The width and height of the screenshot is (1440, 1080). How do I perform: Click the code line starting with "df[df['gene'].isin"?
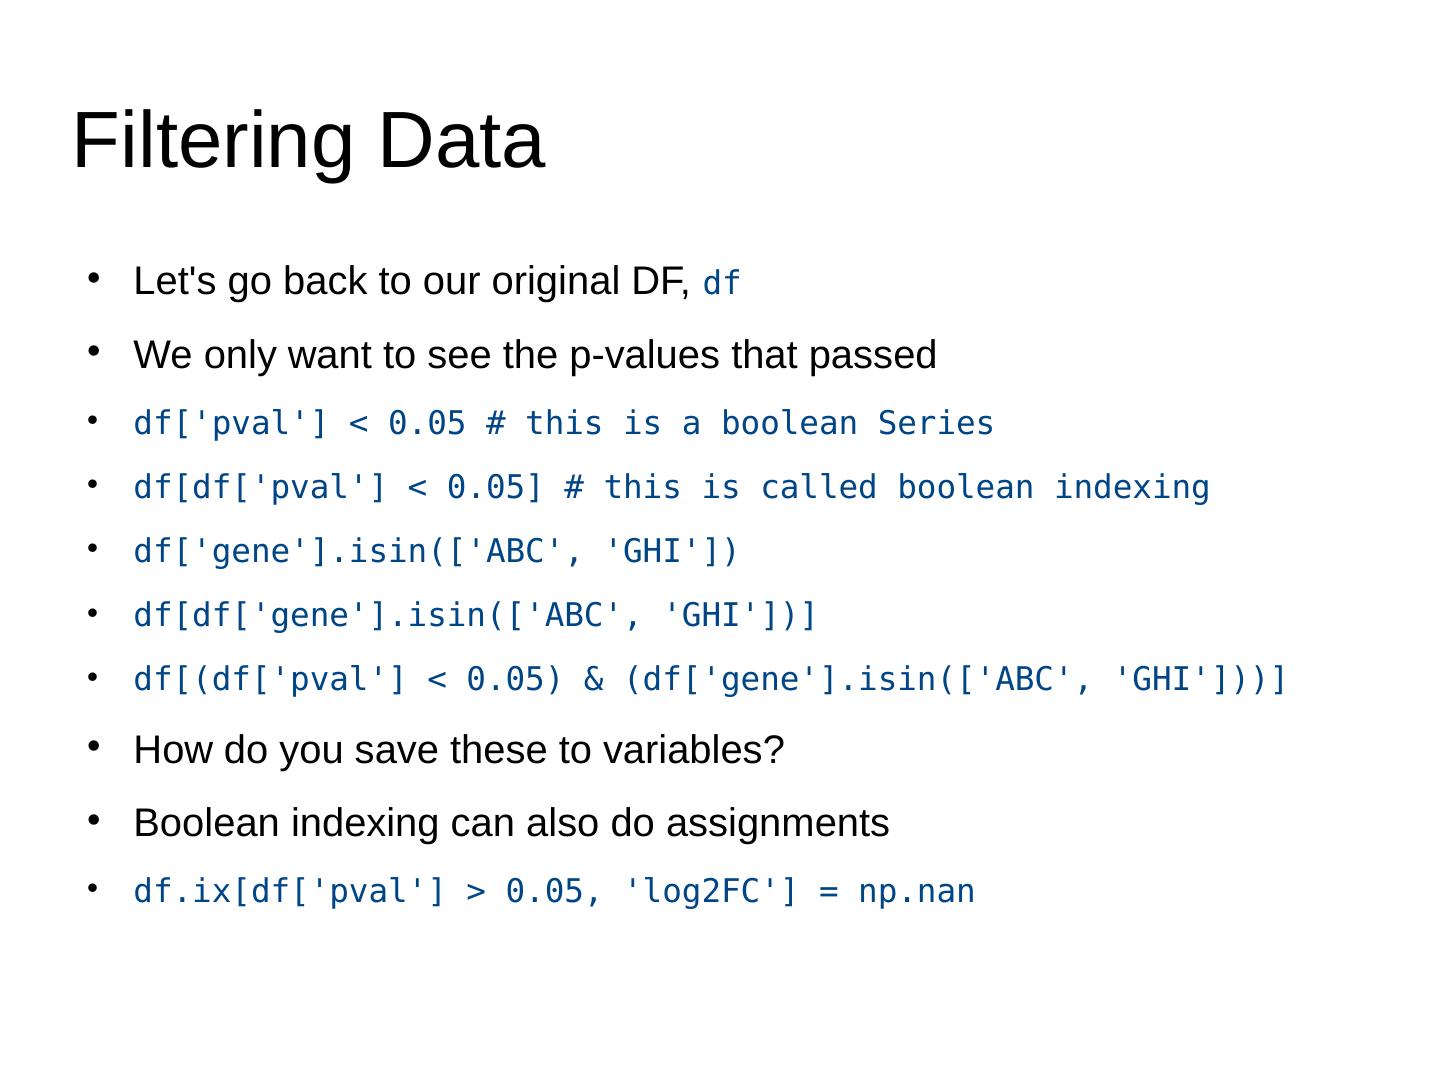[475, 616]
